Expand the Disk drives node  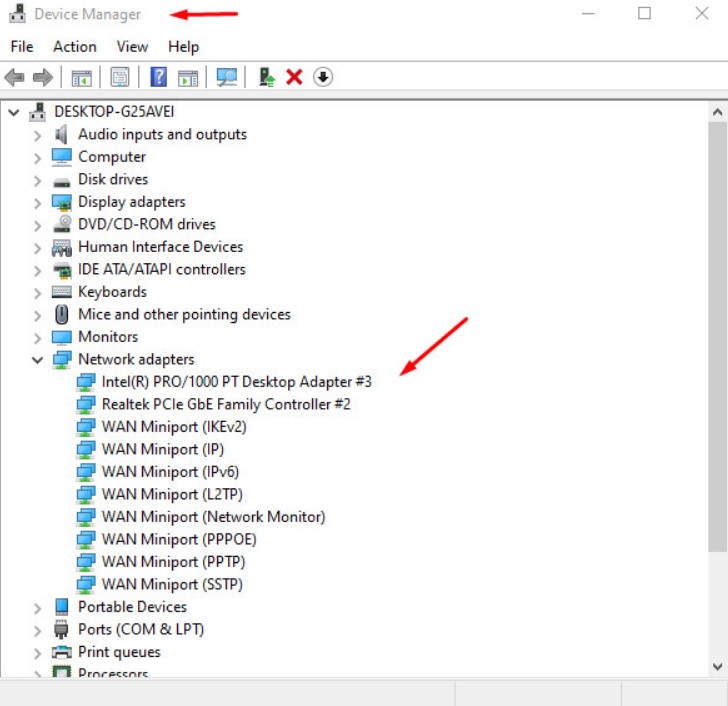pyautogui.click(x=38, y=181)
